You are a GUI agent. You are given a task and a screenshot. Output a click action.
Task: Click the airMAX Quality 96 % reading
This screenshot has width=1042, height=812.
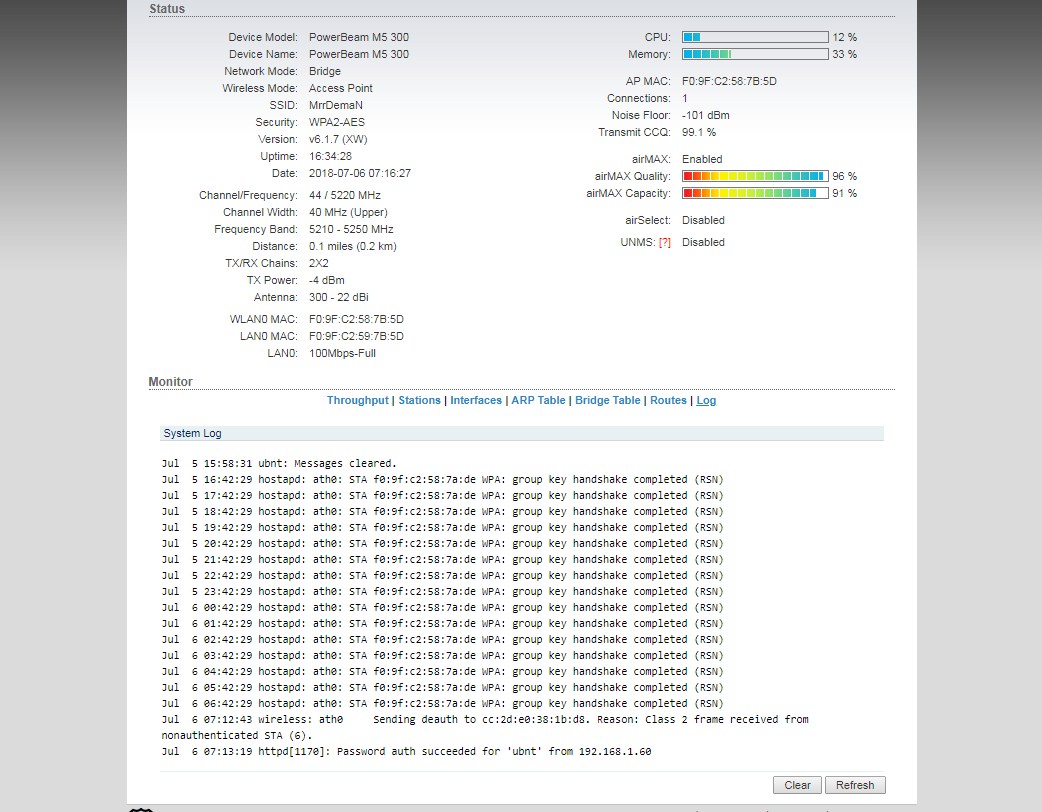pyautogui.click(x=845, y=176)
